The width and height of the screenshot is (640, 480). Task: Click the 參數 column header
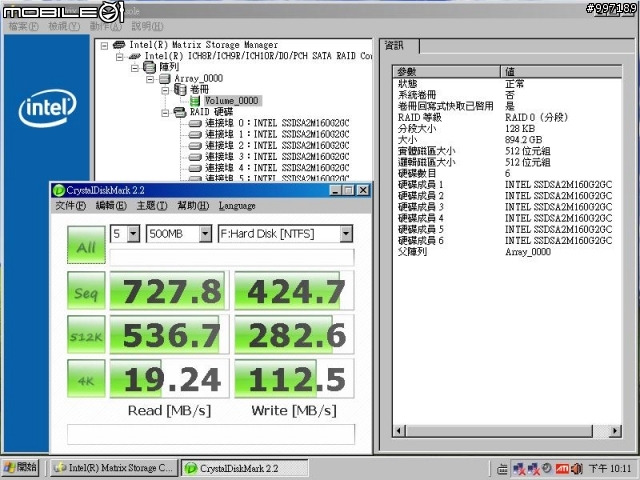447,71
